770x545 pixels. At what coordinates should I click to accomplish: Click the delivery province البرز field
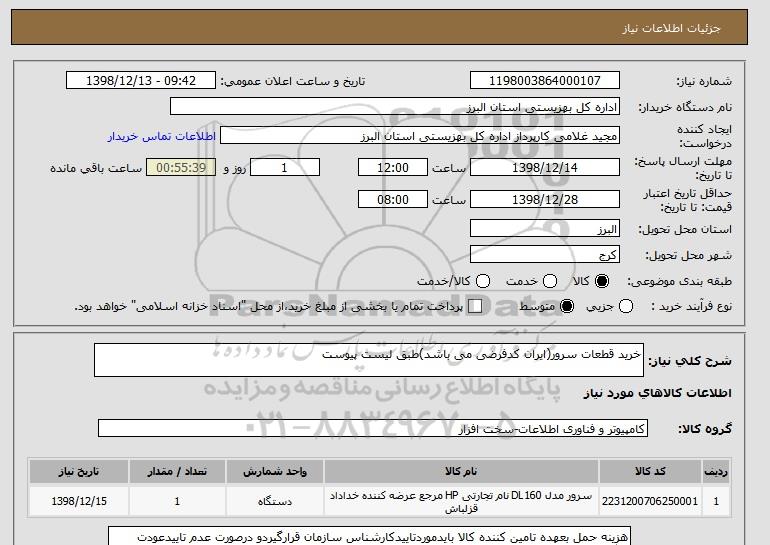pos(545,229)
